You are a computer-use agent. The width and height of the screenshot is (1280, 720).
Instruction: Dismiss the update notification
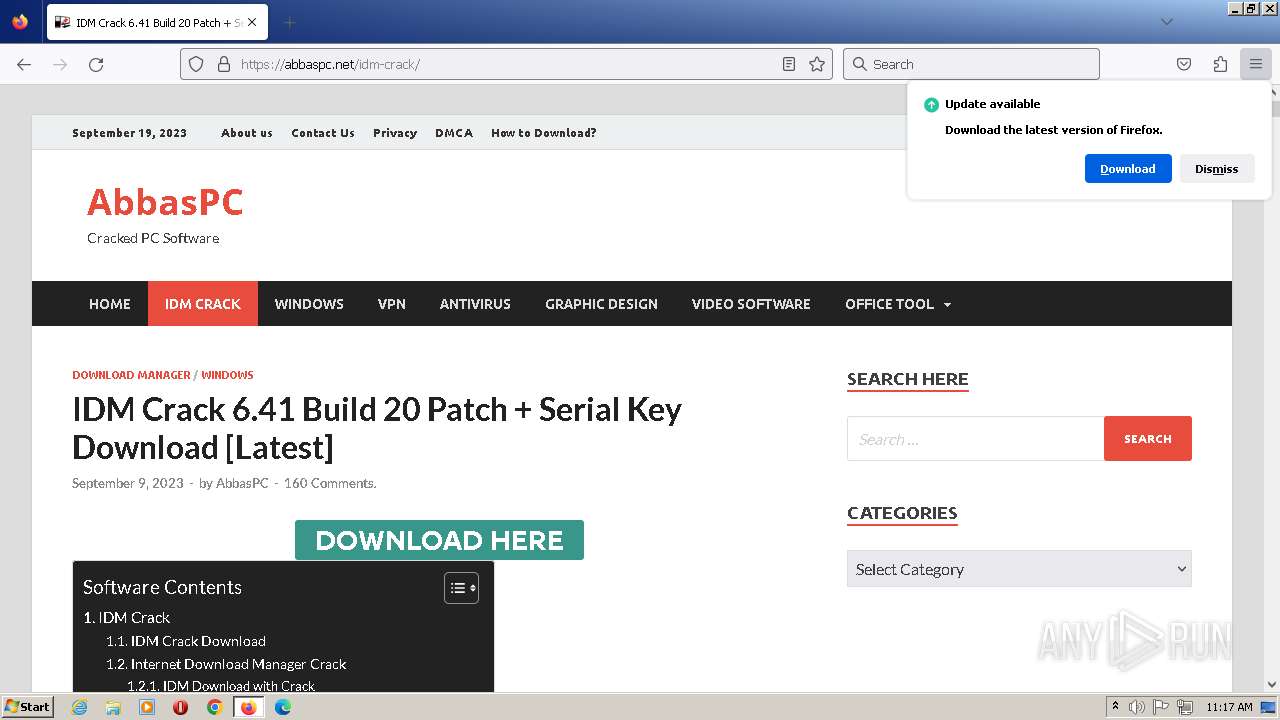click(x=1217, y=169)
